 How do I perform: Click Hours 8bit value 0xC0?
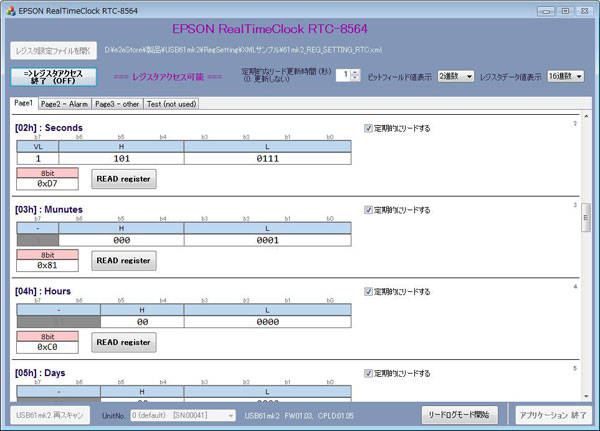(47, 347)
